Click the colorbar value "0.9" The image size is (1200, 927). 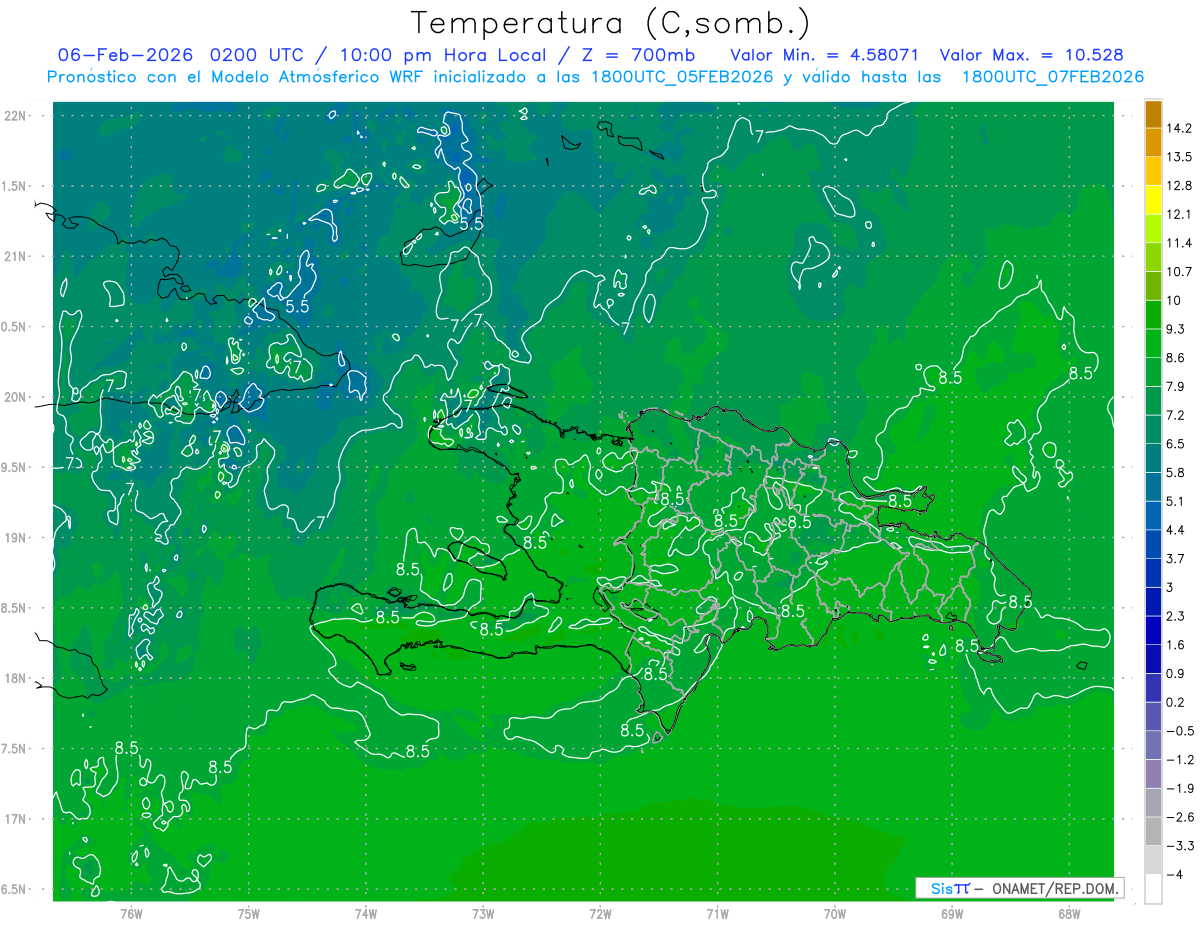pyautogui.click(x=1176, y=674)
